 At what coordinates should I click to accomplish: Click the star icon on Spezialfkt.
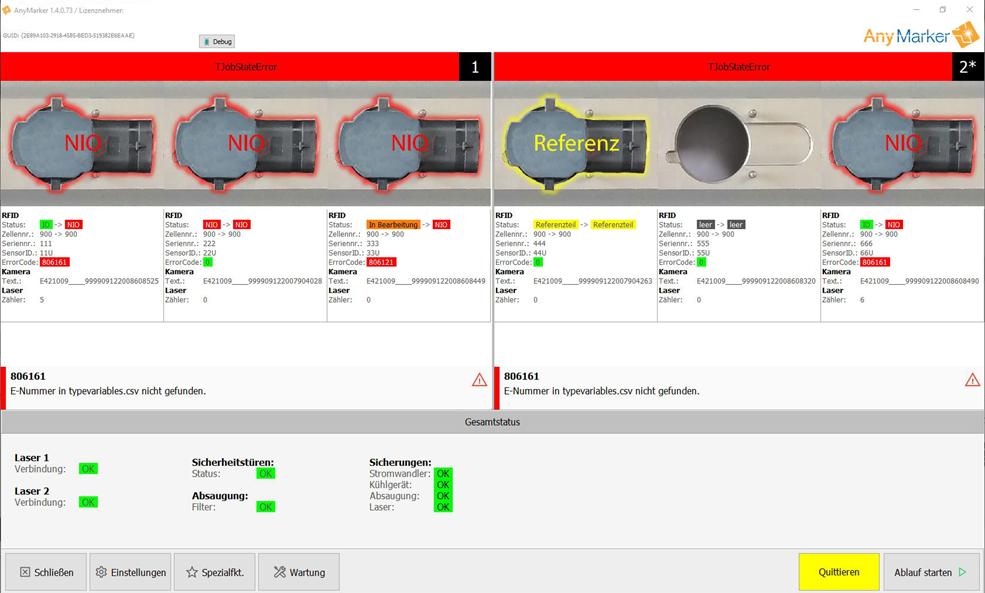click(x=191, y=572)
